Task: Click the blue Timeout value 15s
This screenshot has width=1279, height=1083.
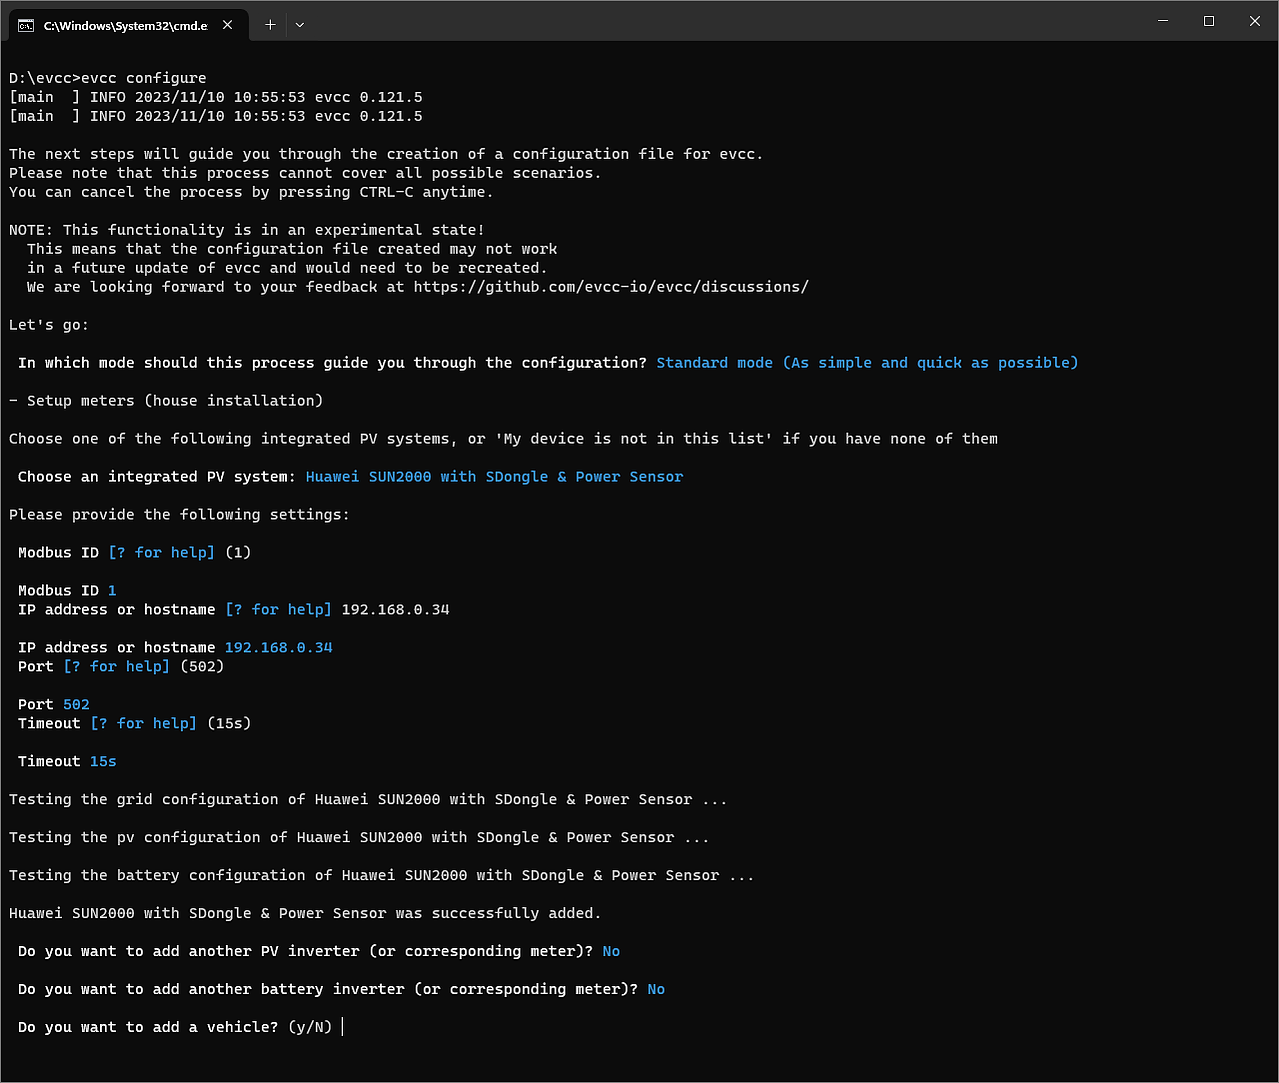Action: 103,762
